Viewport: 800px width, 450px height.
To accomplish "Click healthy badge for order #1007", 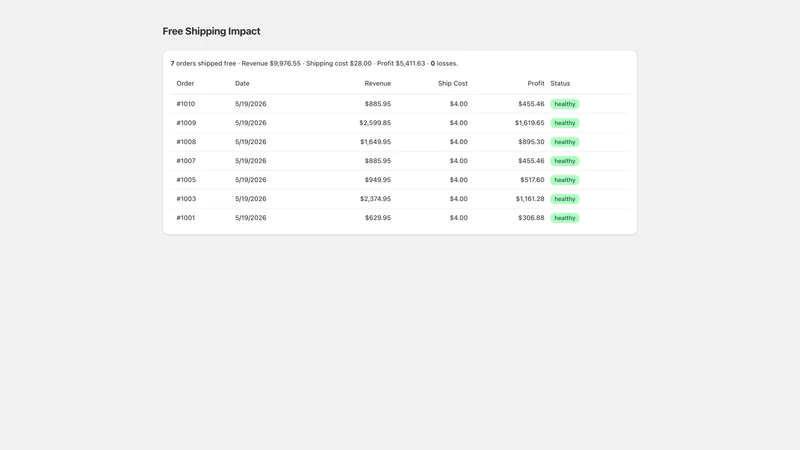I will [565, 161].
